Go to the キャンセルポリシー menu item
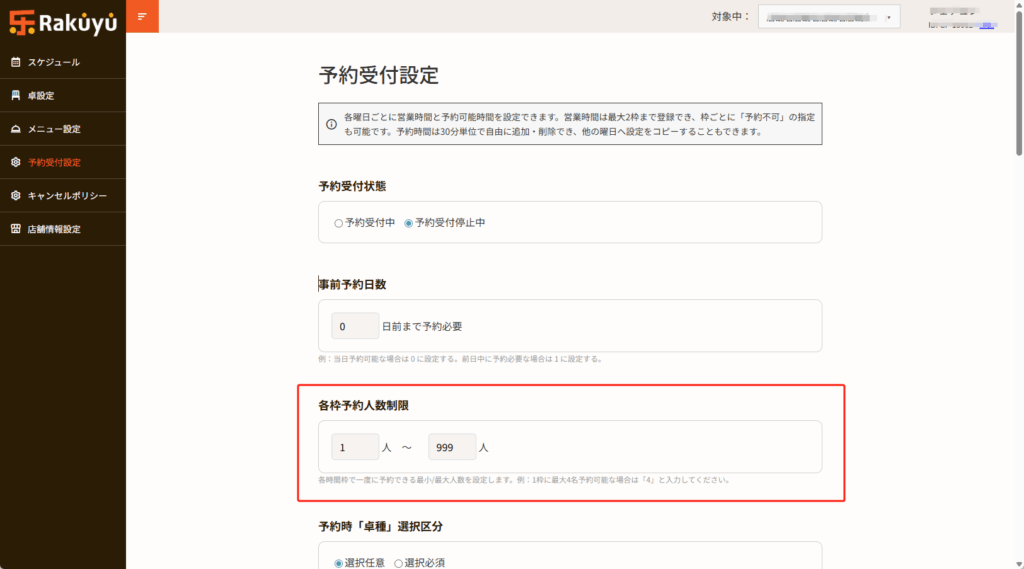The width and height of the screenshot is (1024, 569). tap(67, 195)
